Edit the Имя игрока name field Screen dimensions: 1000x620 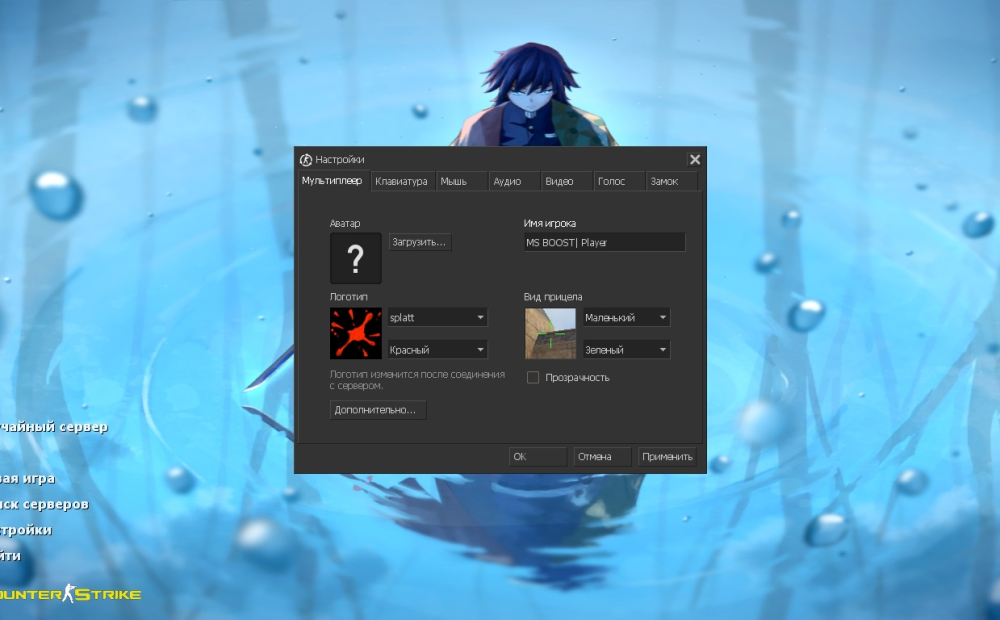tap(605, 242)
